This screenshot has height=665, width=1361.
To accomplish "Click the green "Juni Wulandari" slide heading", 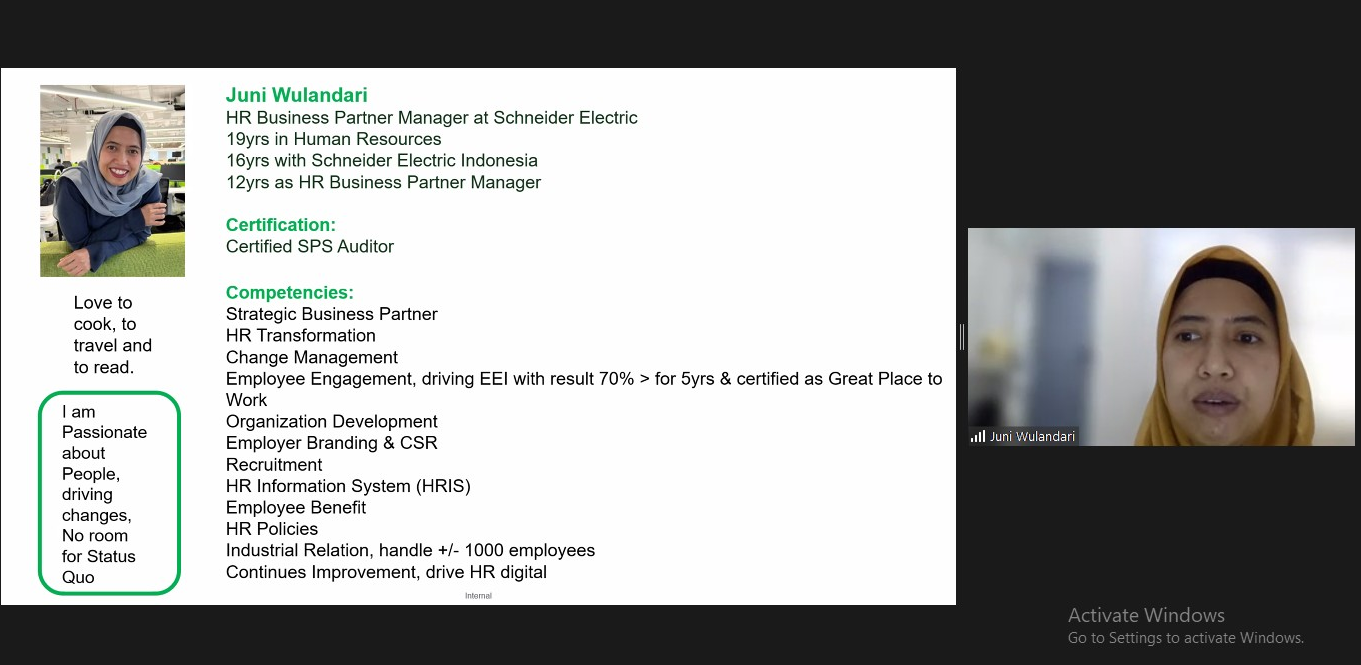I will tap(297, 96).
